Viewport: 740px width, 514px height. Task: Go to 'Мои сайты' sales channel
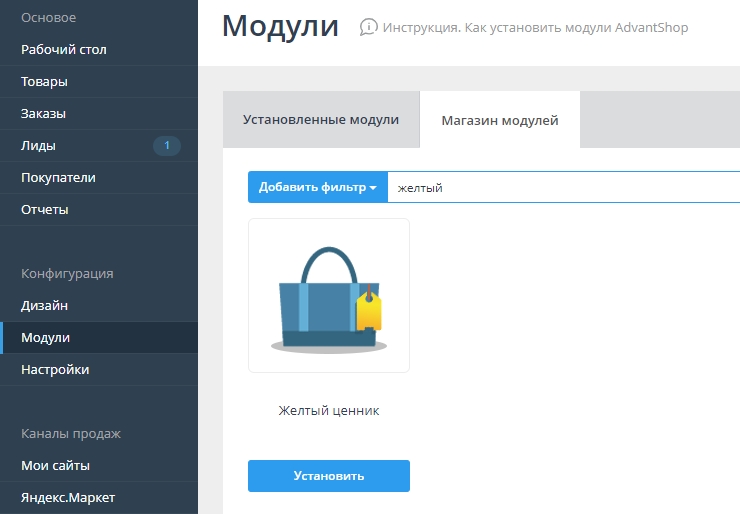tap(55, 466)
